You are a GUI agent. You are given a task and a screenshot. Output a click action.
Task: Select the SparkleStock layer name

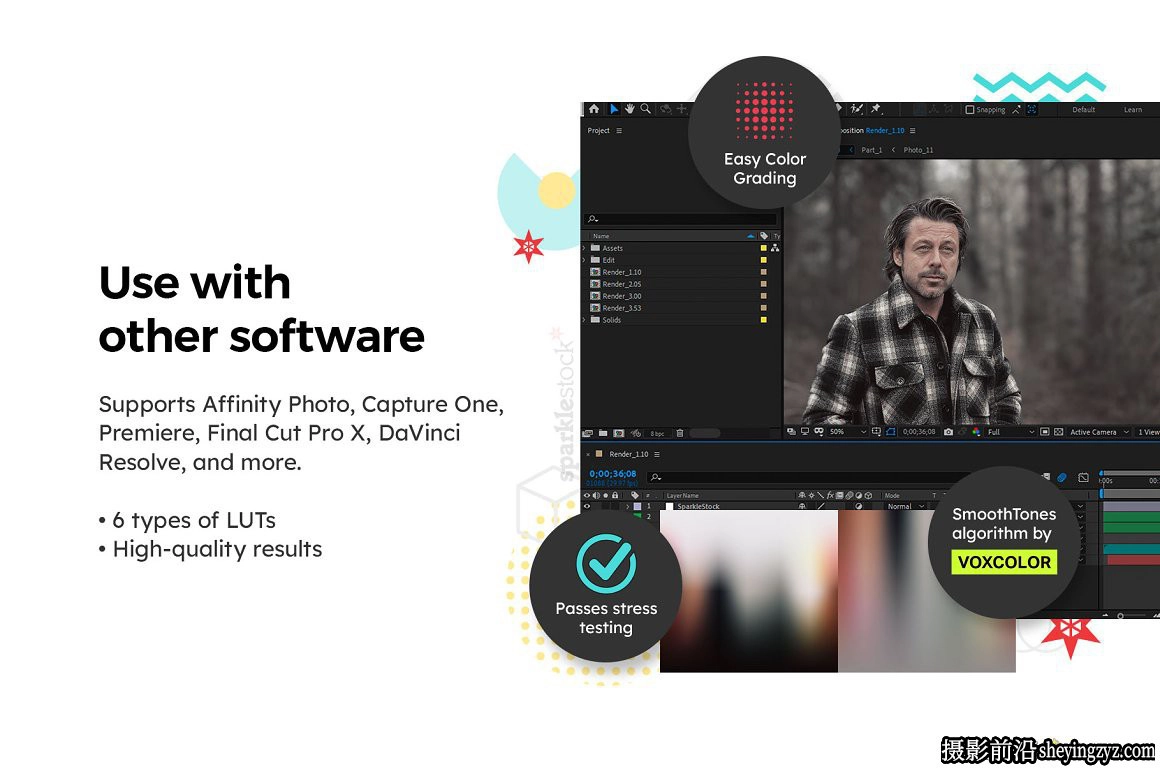(698, 507)
